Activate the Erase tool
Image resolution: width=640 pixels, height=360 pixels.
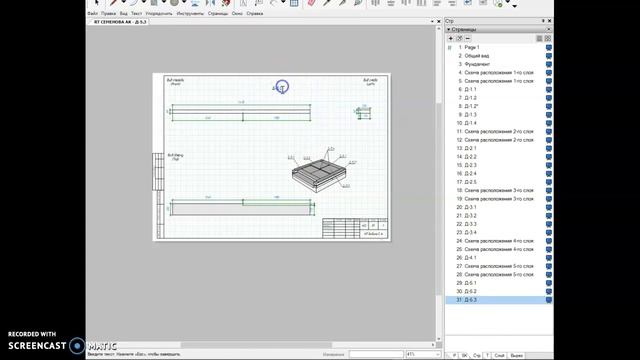[x=311, y=3]
